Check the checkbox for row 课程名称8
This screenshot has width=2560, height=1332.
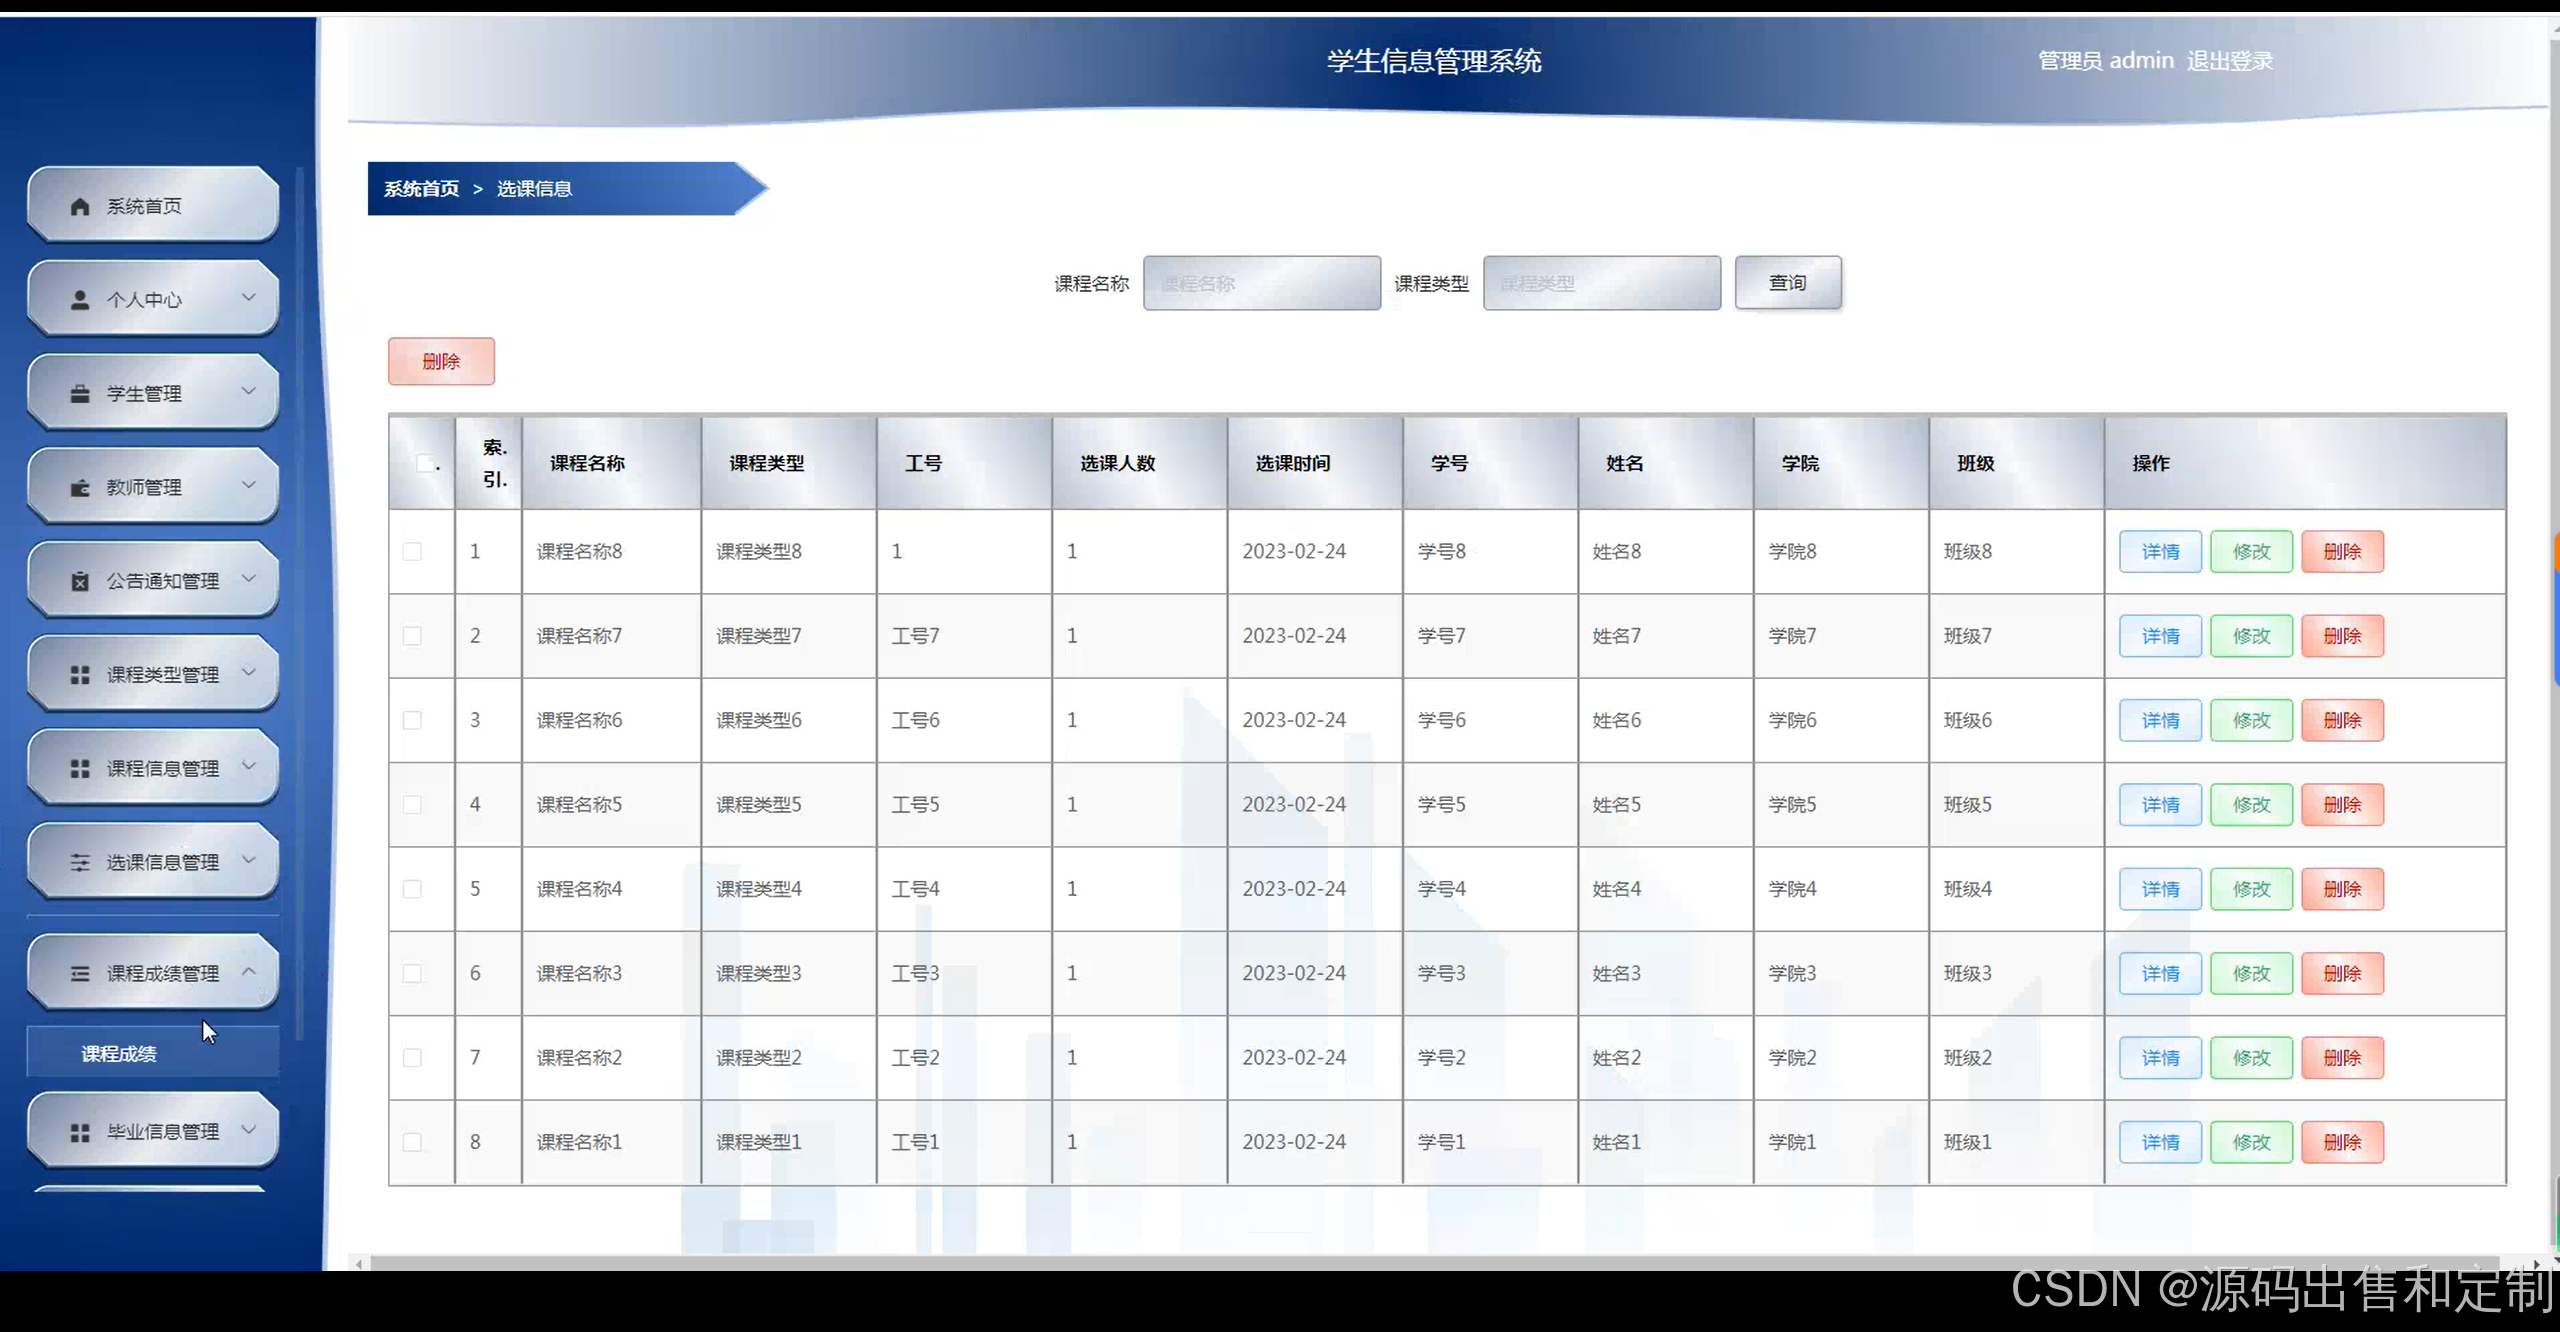pyautogui.click(x=412, y=551)
